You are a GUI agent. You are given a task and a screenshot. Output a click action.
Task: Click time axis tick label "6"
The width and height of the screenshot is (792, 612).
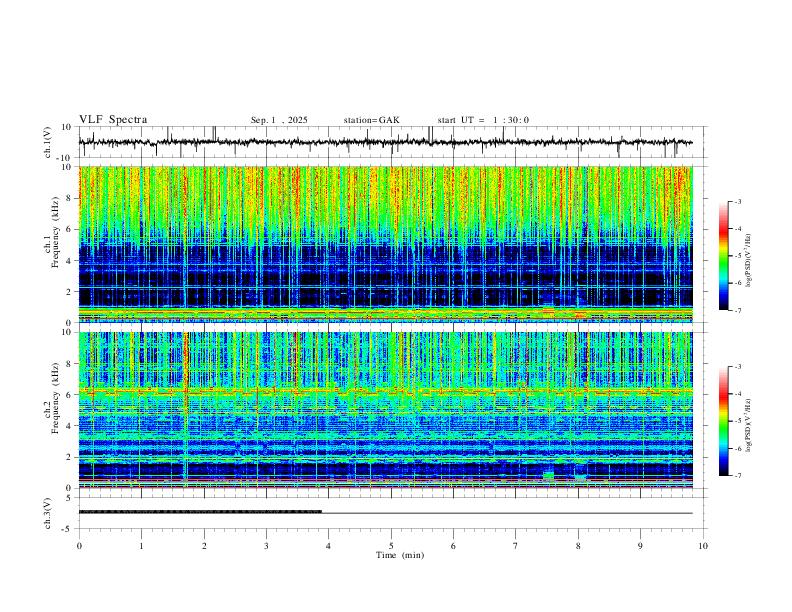coord(453,546)
